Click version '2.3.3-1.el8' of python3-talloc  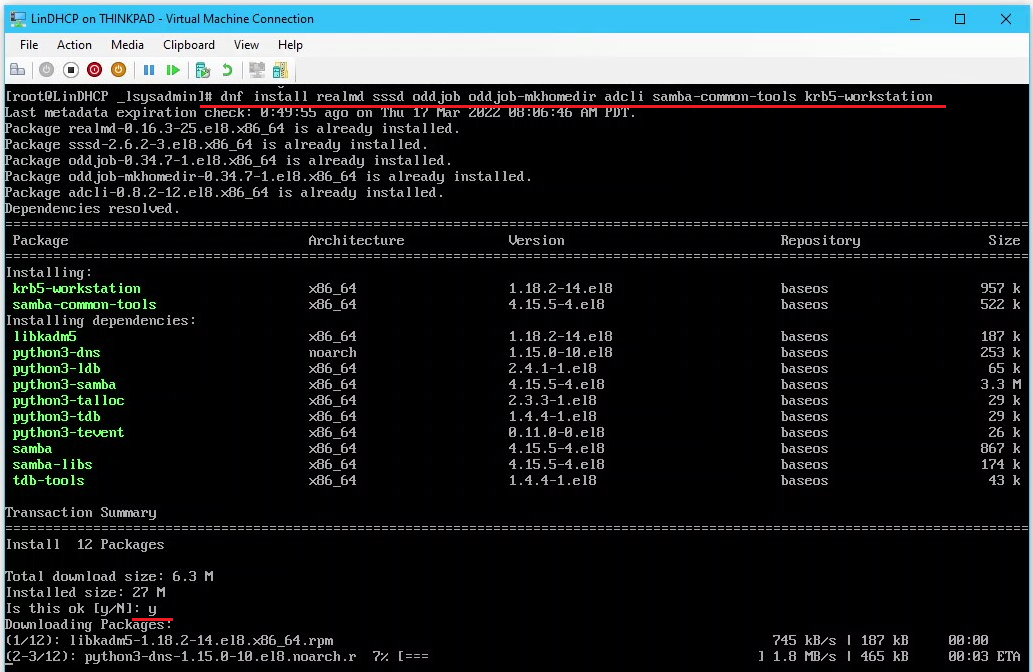coord(553,401)
